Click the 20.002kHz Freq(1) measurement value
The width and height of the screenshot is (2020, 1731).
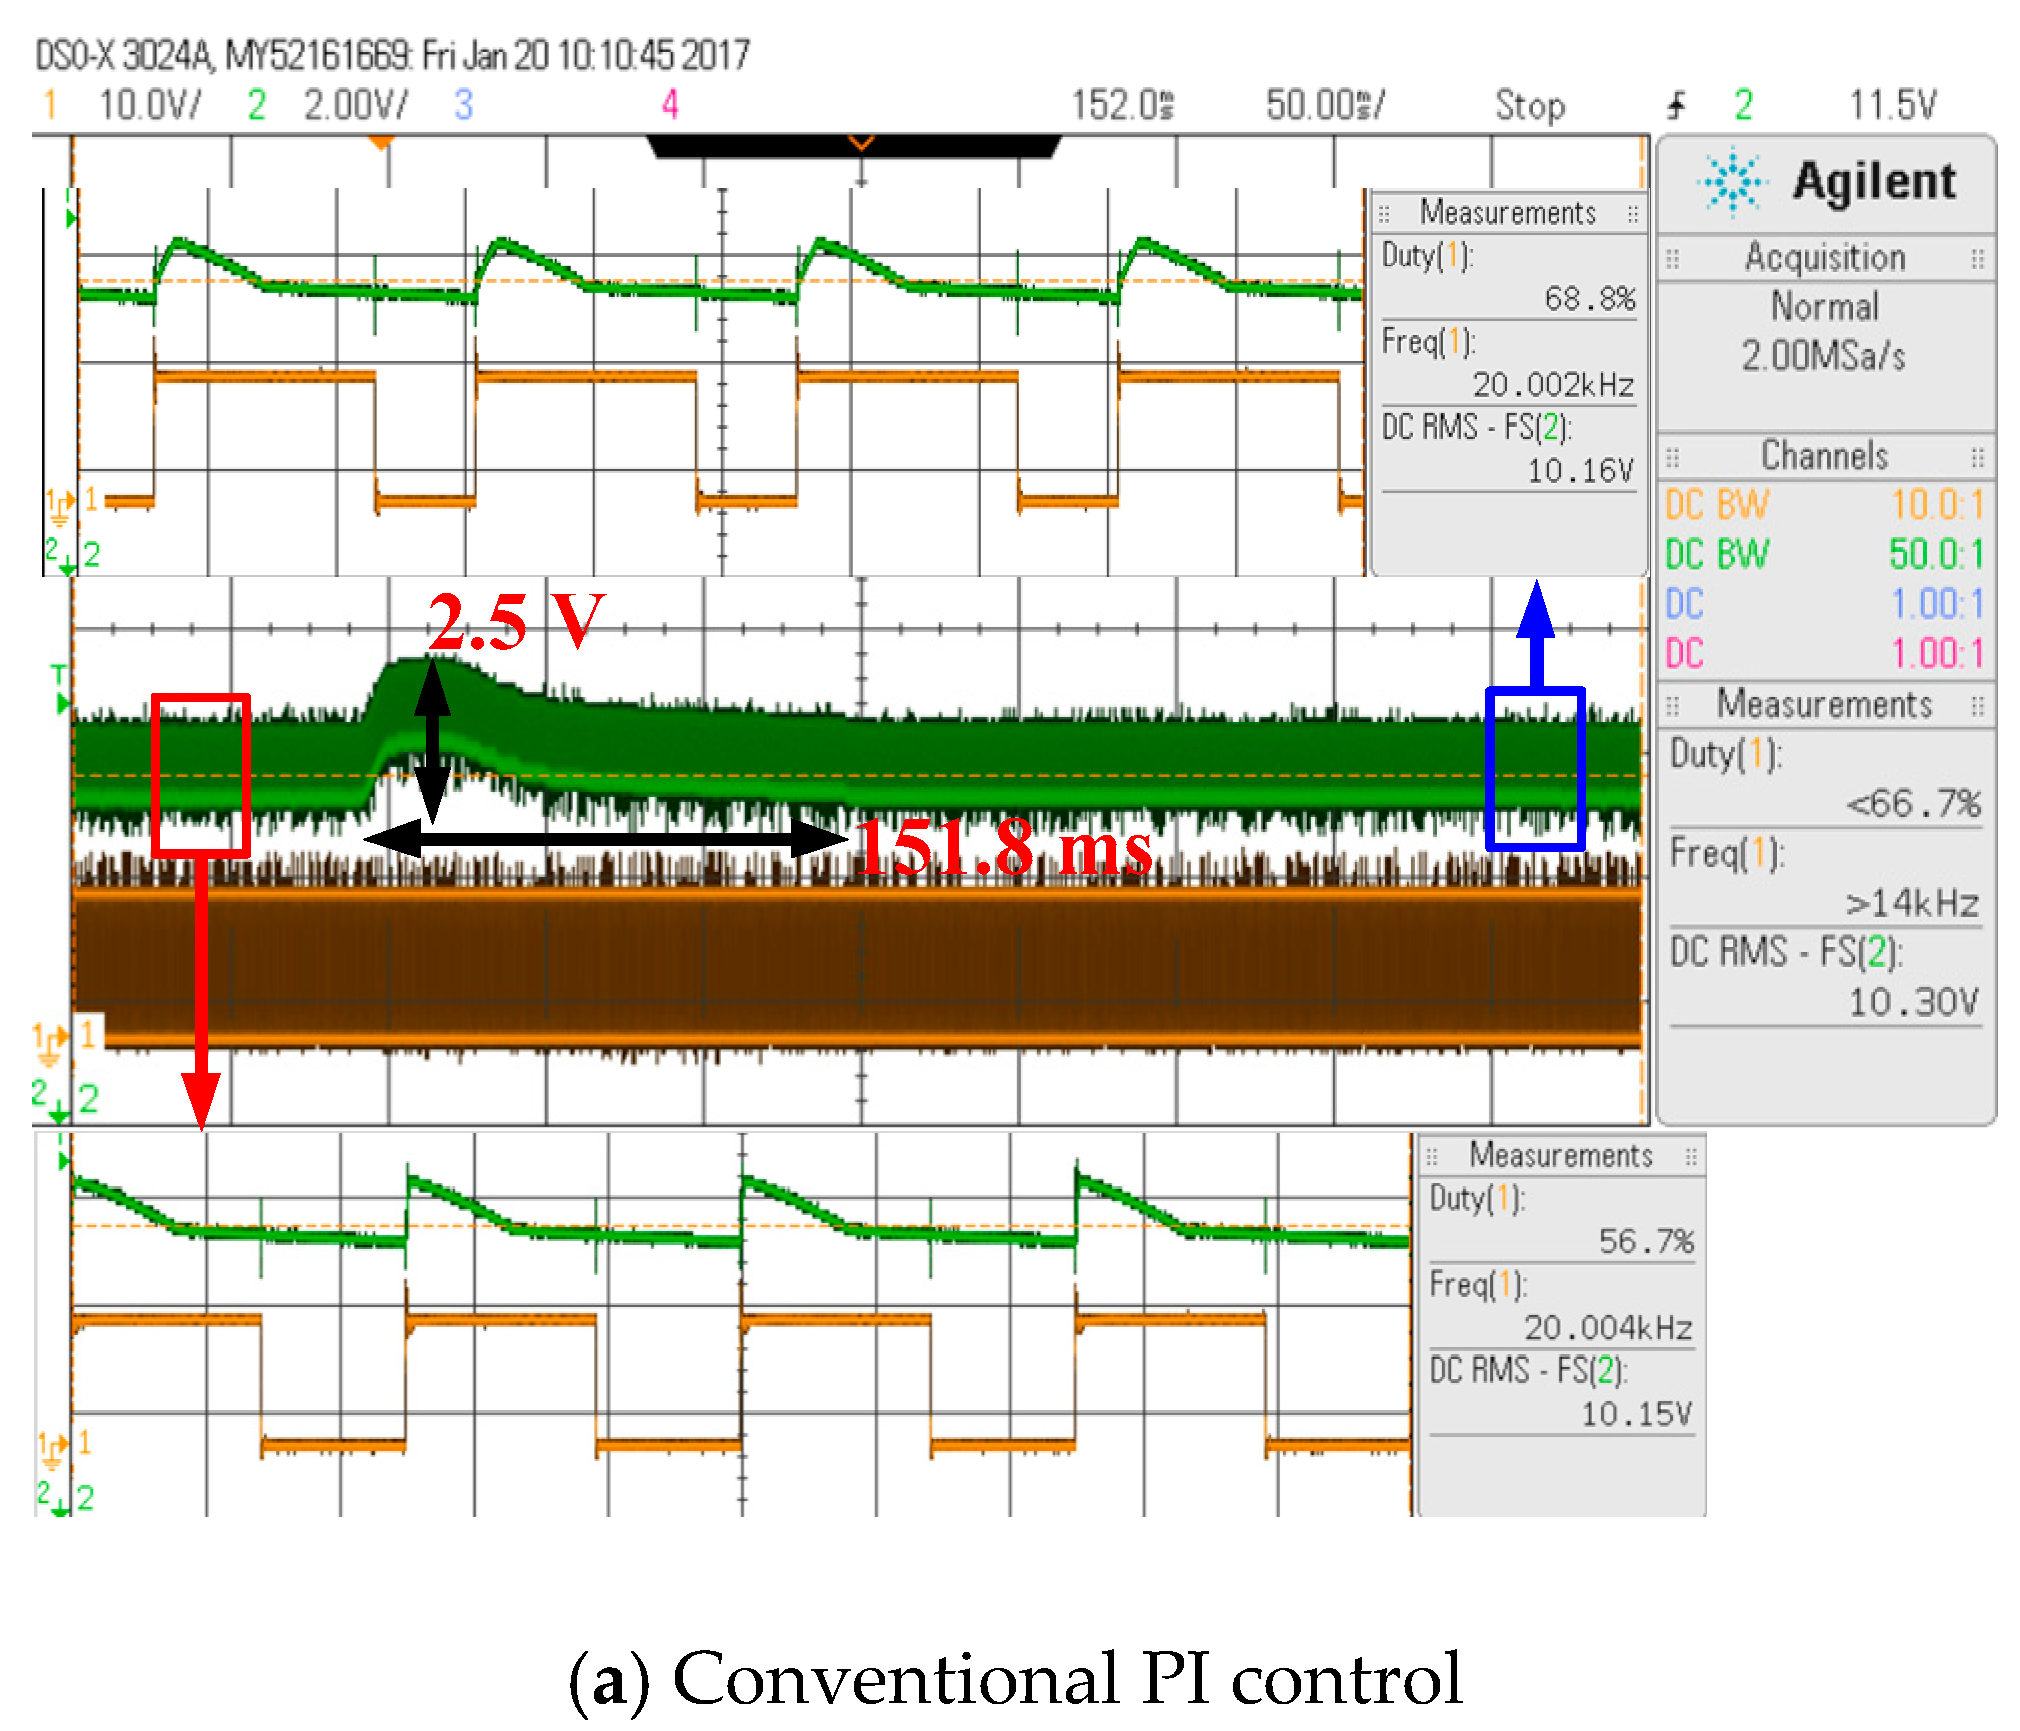pos(1552,385)
